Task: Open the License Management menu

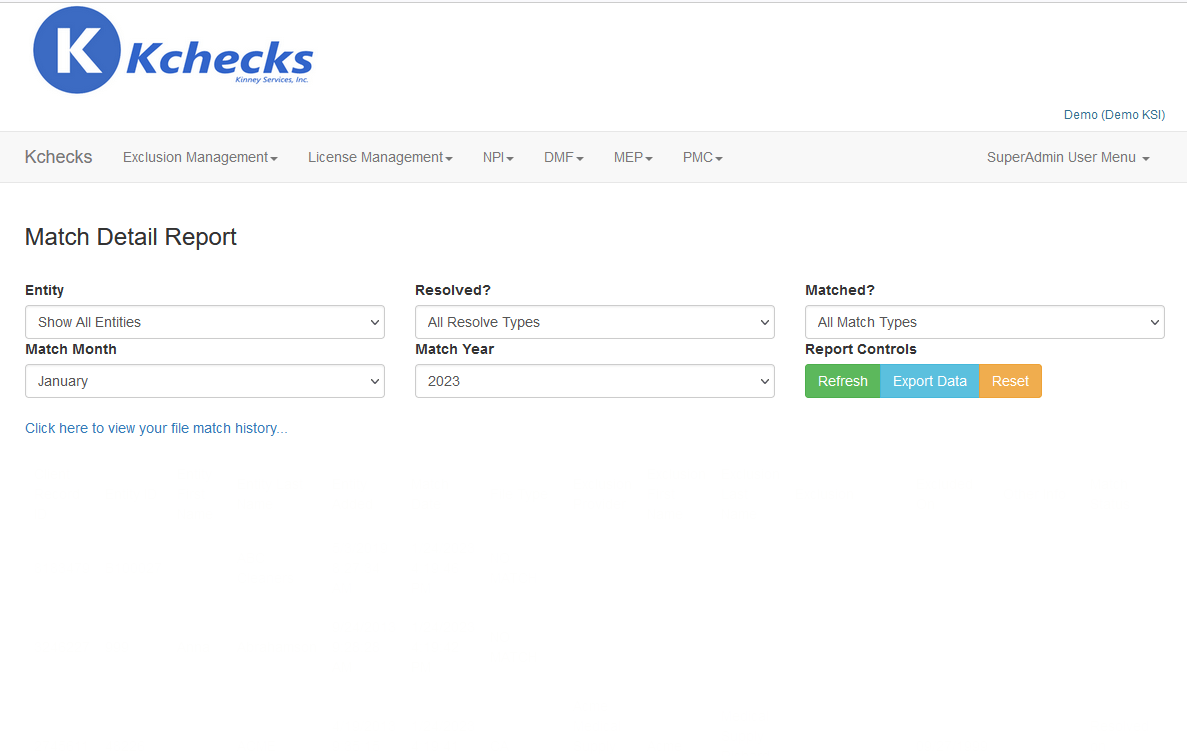Action: point(379,157)
